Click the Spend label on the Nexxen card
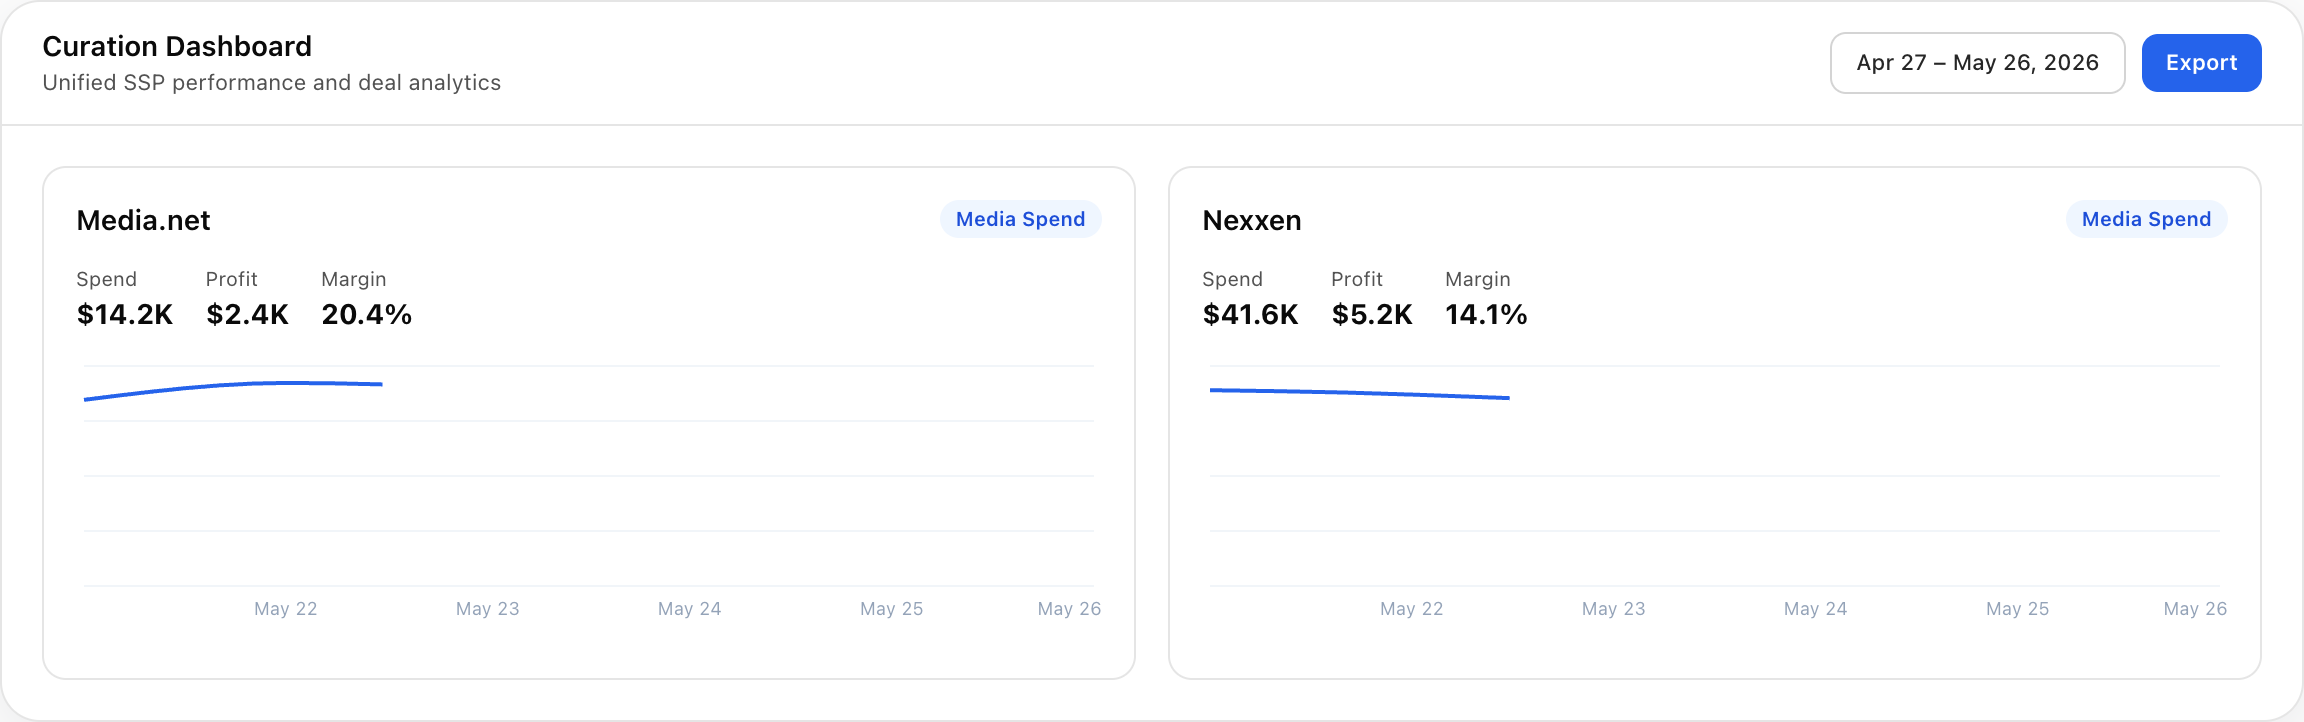The width and height of the screenshot is (2304, 722). click(1233, 280)
